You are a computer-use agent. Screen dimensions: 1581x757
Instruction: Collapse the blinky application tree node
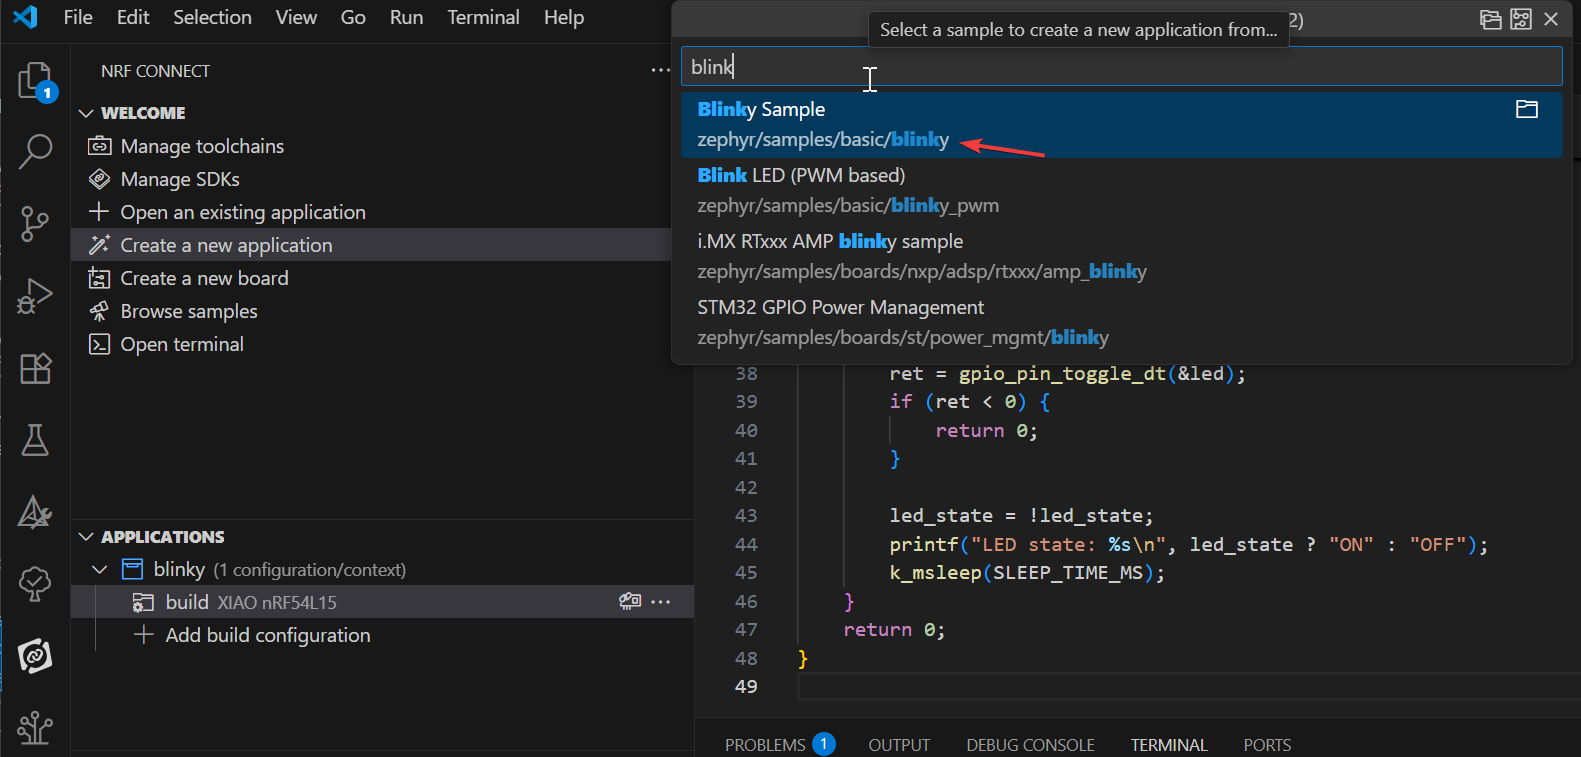[x=100, y=569]
